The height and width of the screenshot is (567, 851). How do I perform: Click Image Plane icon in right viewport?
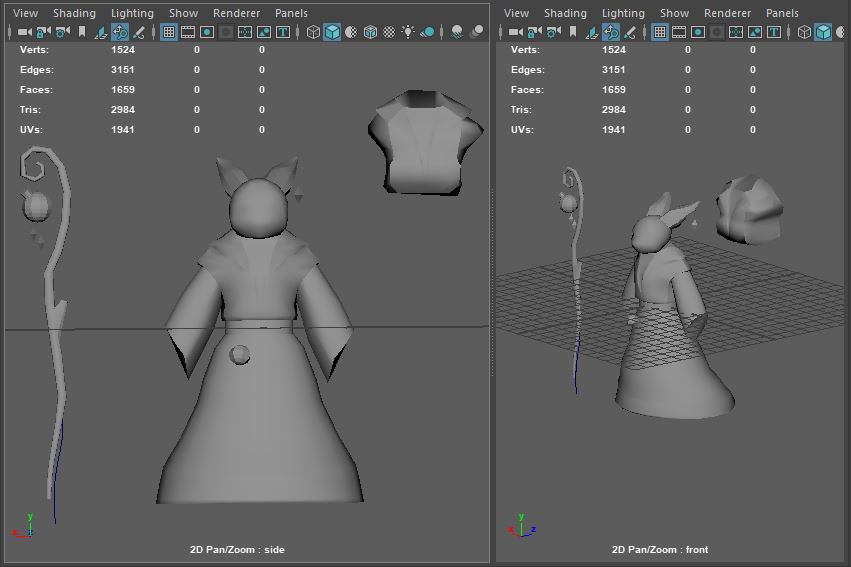(x=591, y=32)
